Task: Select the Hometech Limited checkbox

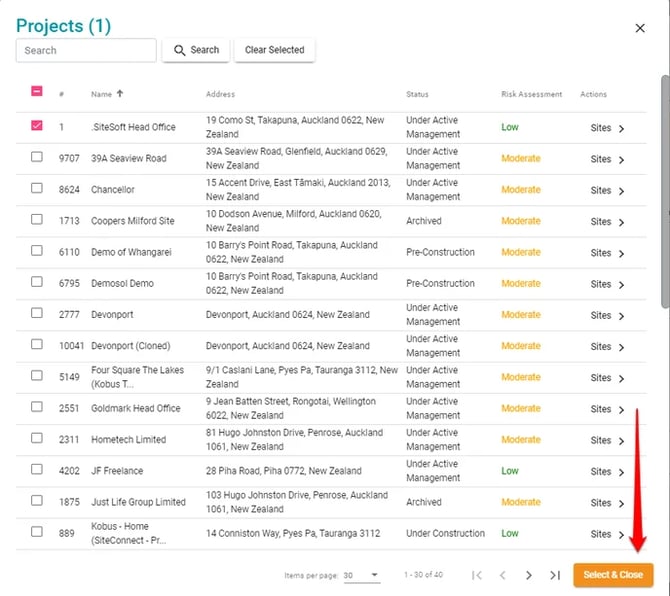Action: (37, 438)
